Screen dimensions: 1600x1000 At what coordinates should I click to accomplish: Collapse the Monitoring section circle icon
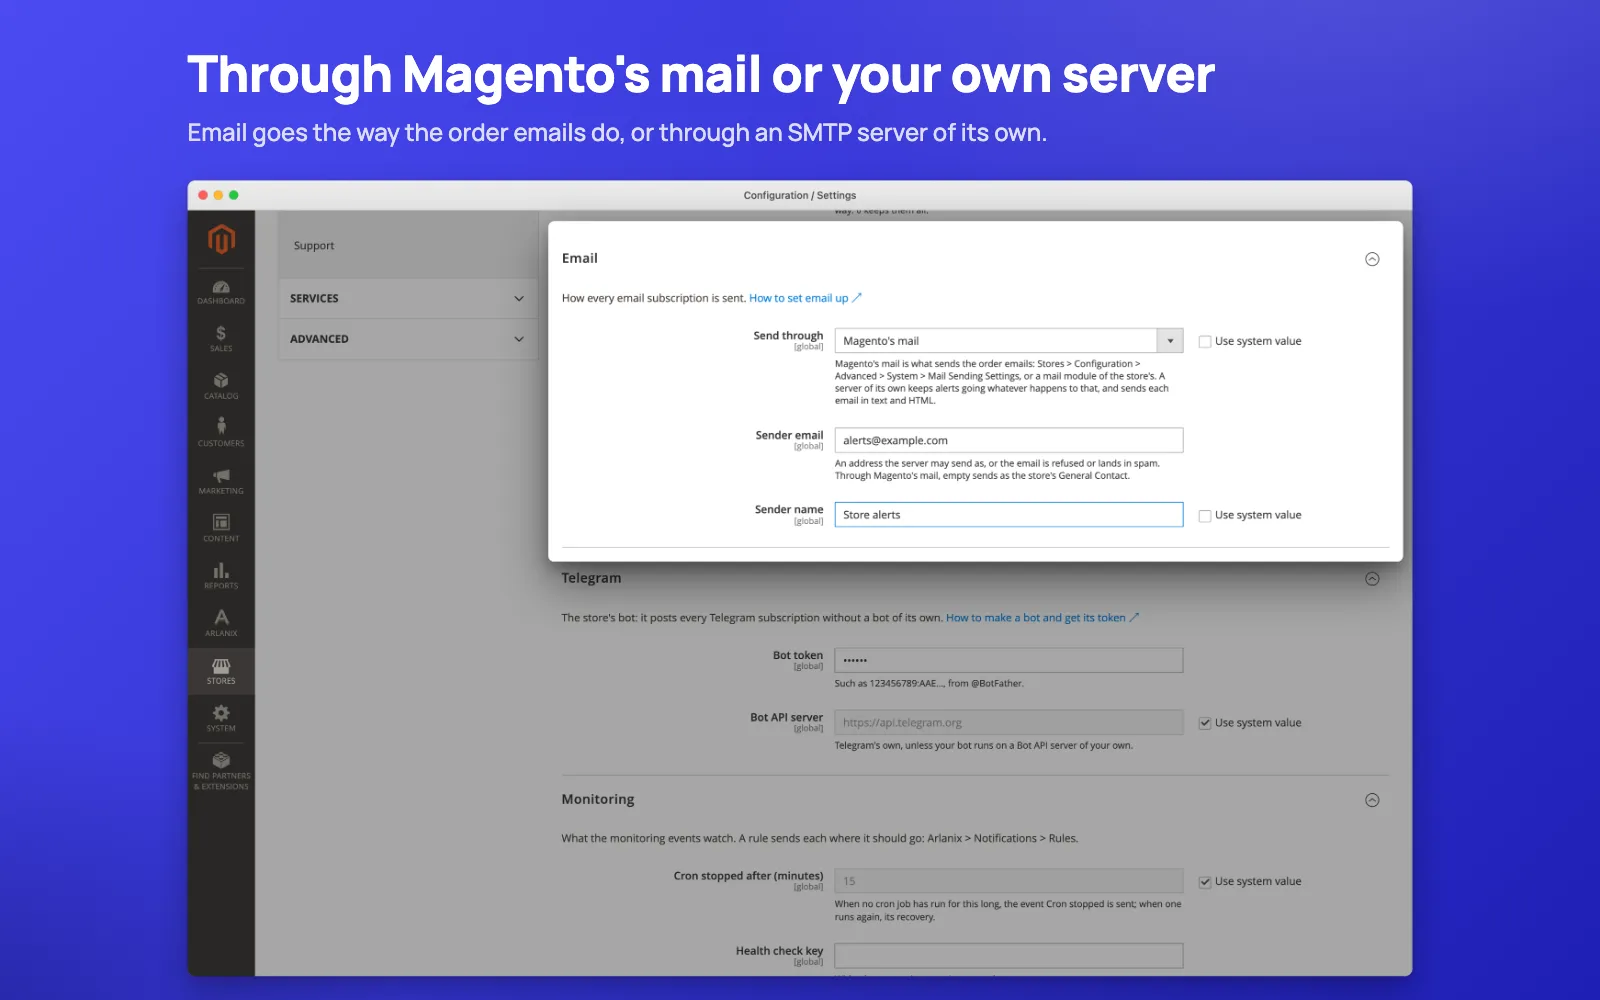[1372, 800]
